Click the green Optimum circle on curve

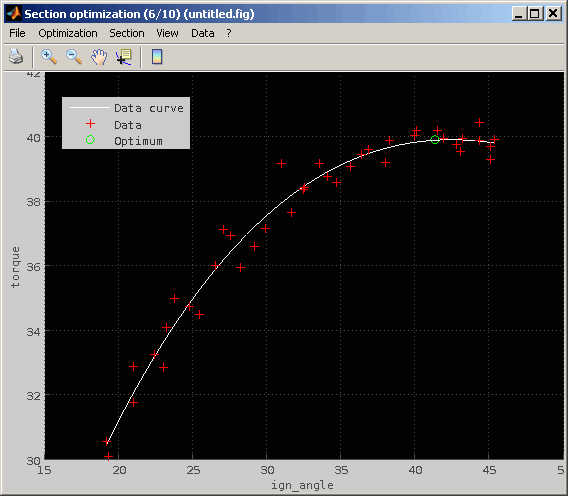pyautogui.click(x=435, y=139)
